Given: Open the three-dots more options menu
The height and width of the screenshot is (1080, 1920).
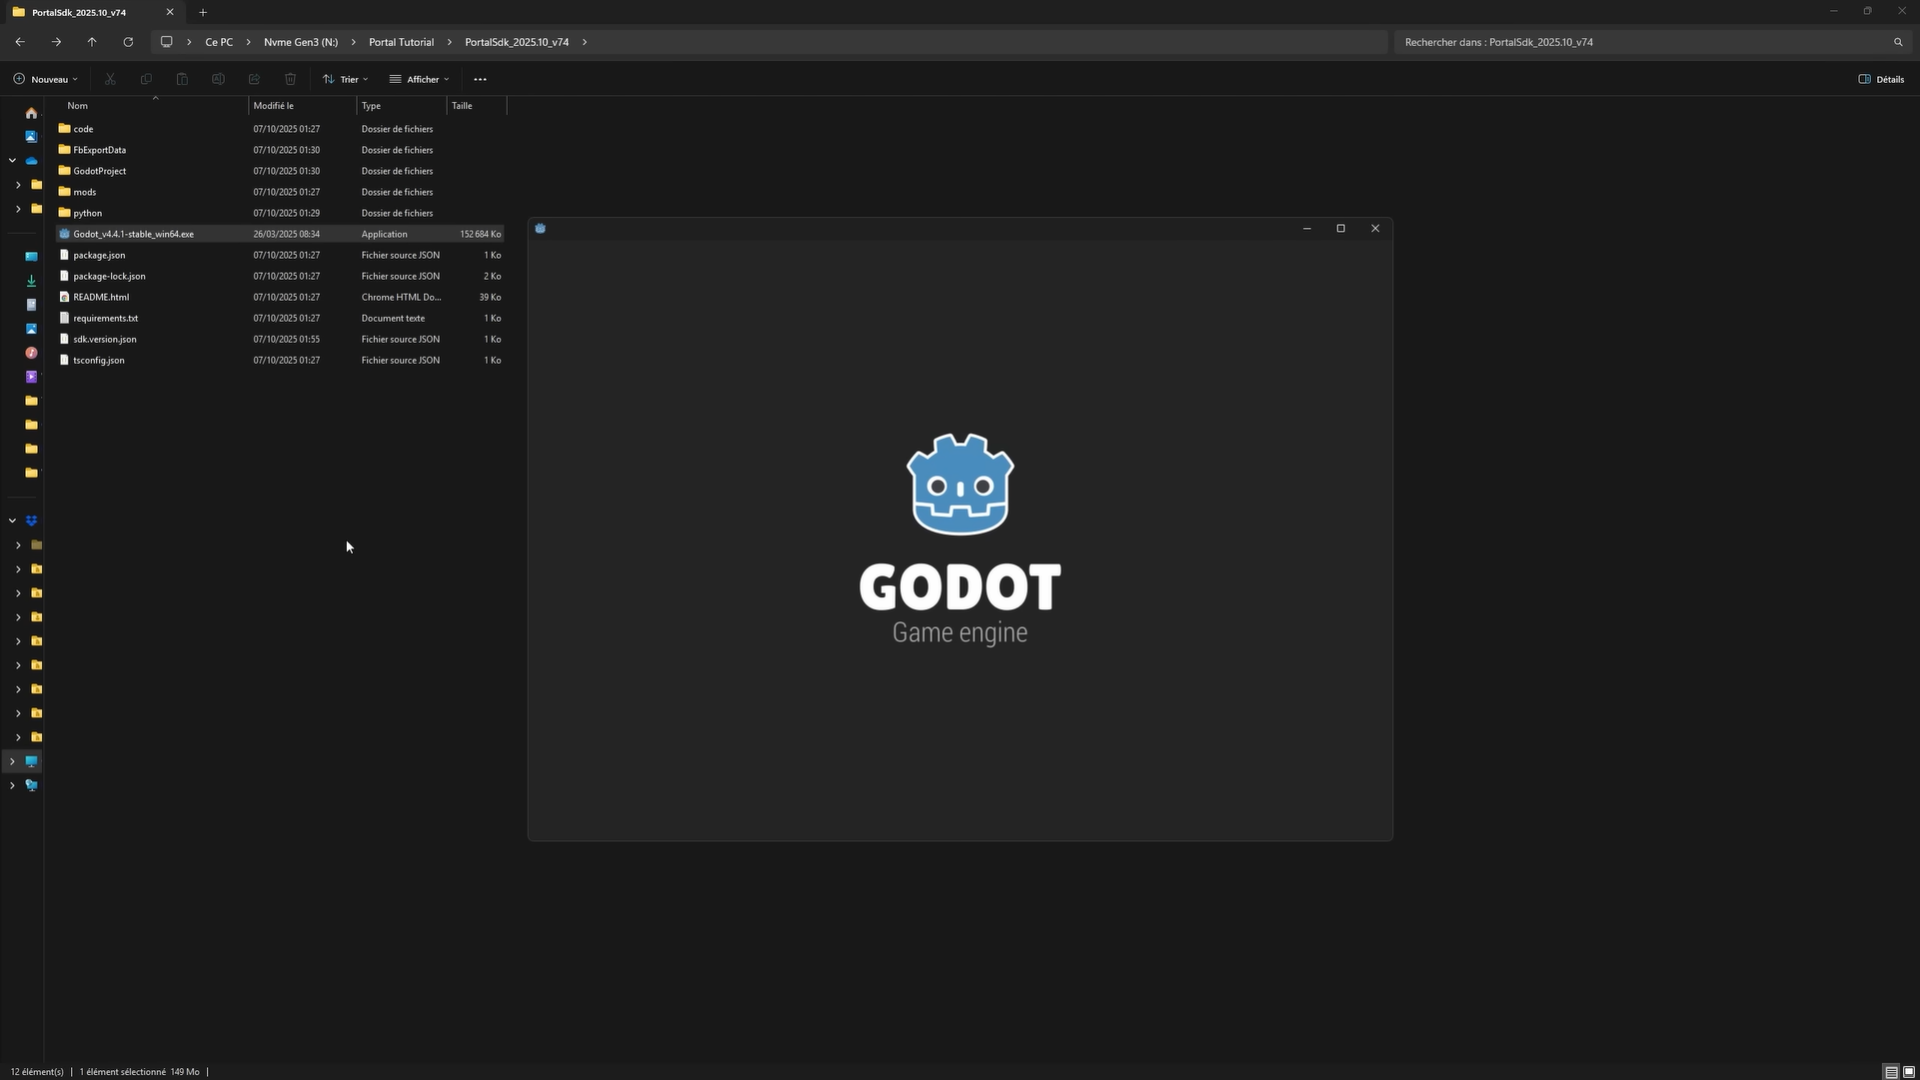Looking at the screenshot, I should 480,79.
